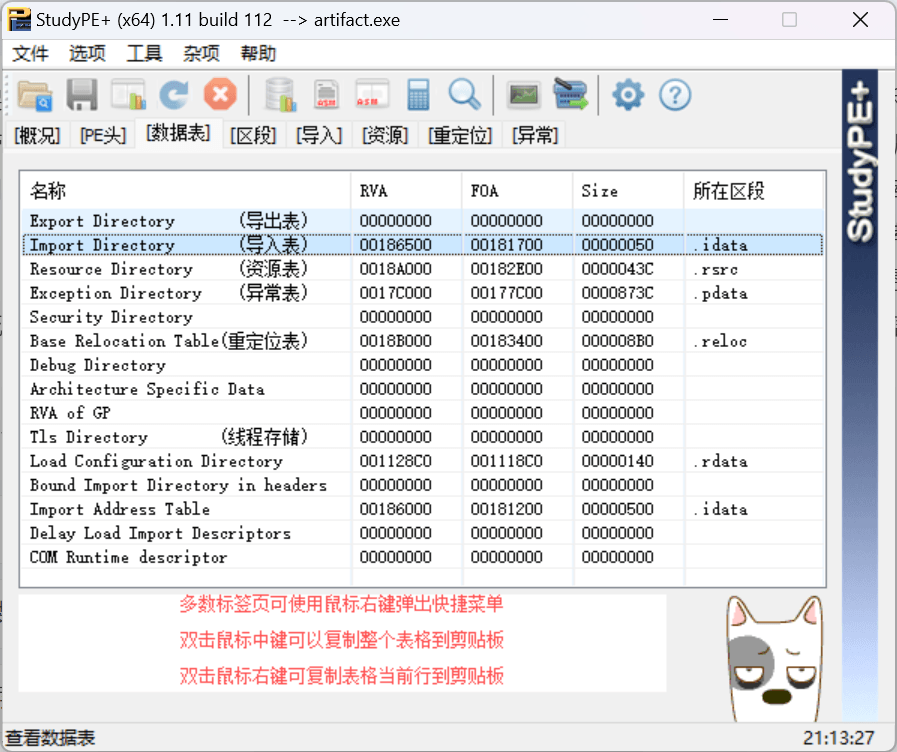Open the 帮助 menu
Viewport: 897px width, 752px height.
pyautogui.click(x=258, y=54)
